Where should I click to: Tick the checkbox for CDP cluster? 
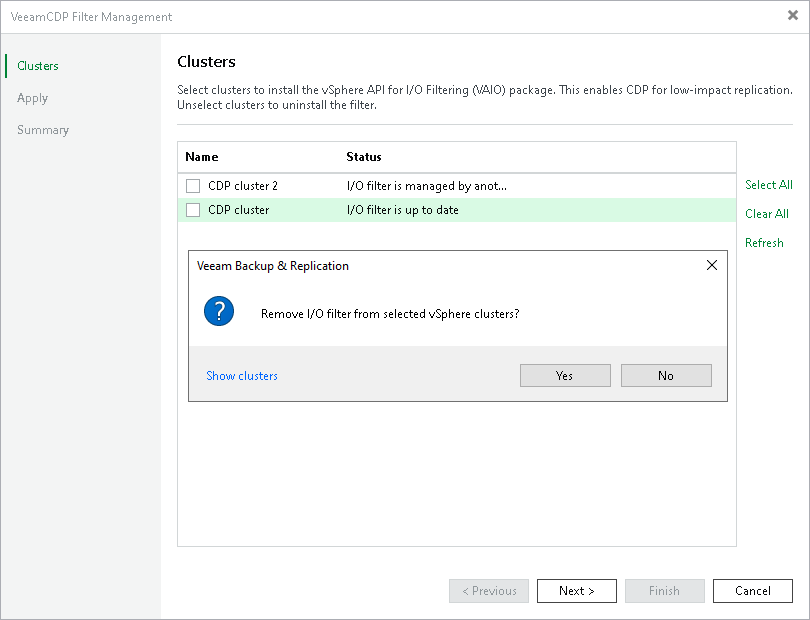pyautogui.click(x=193, y=210)
